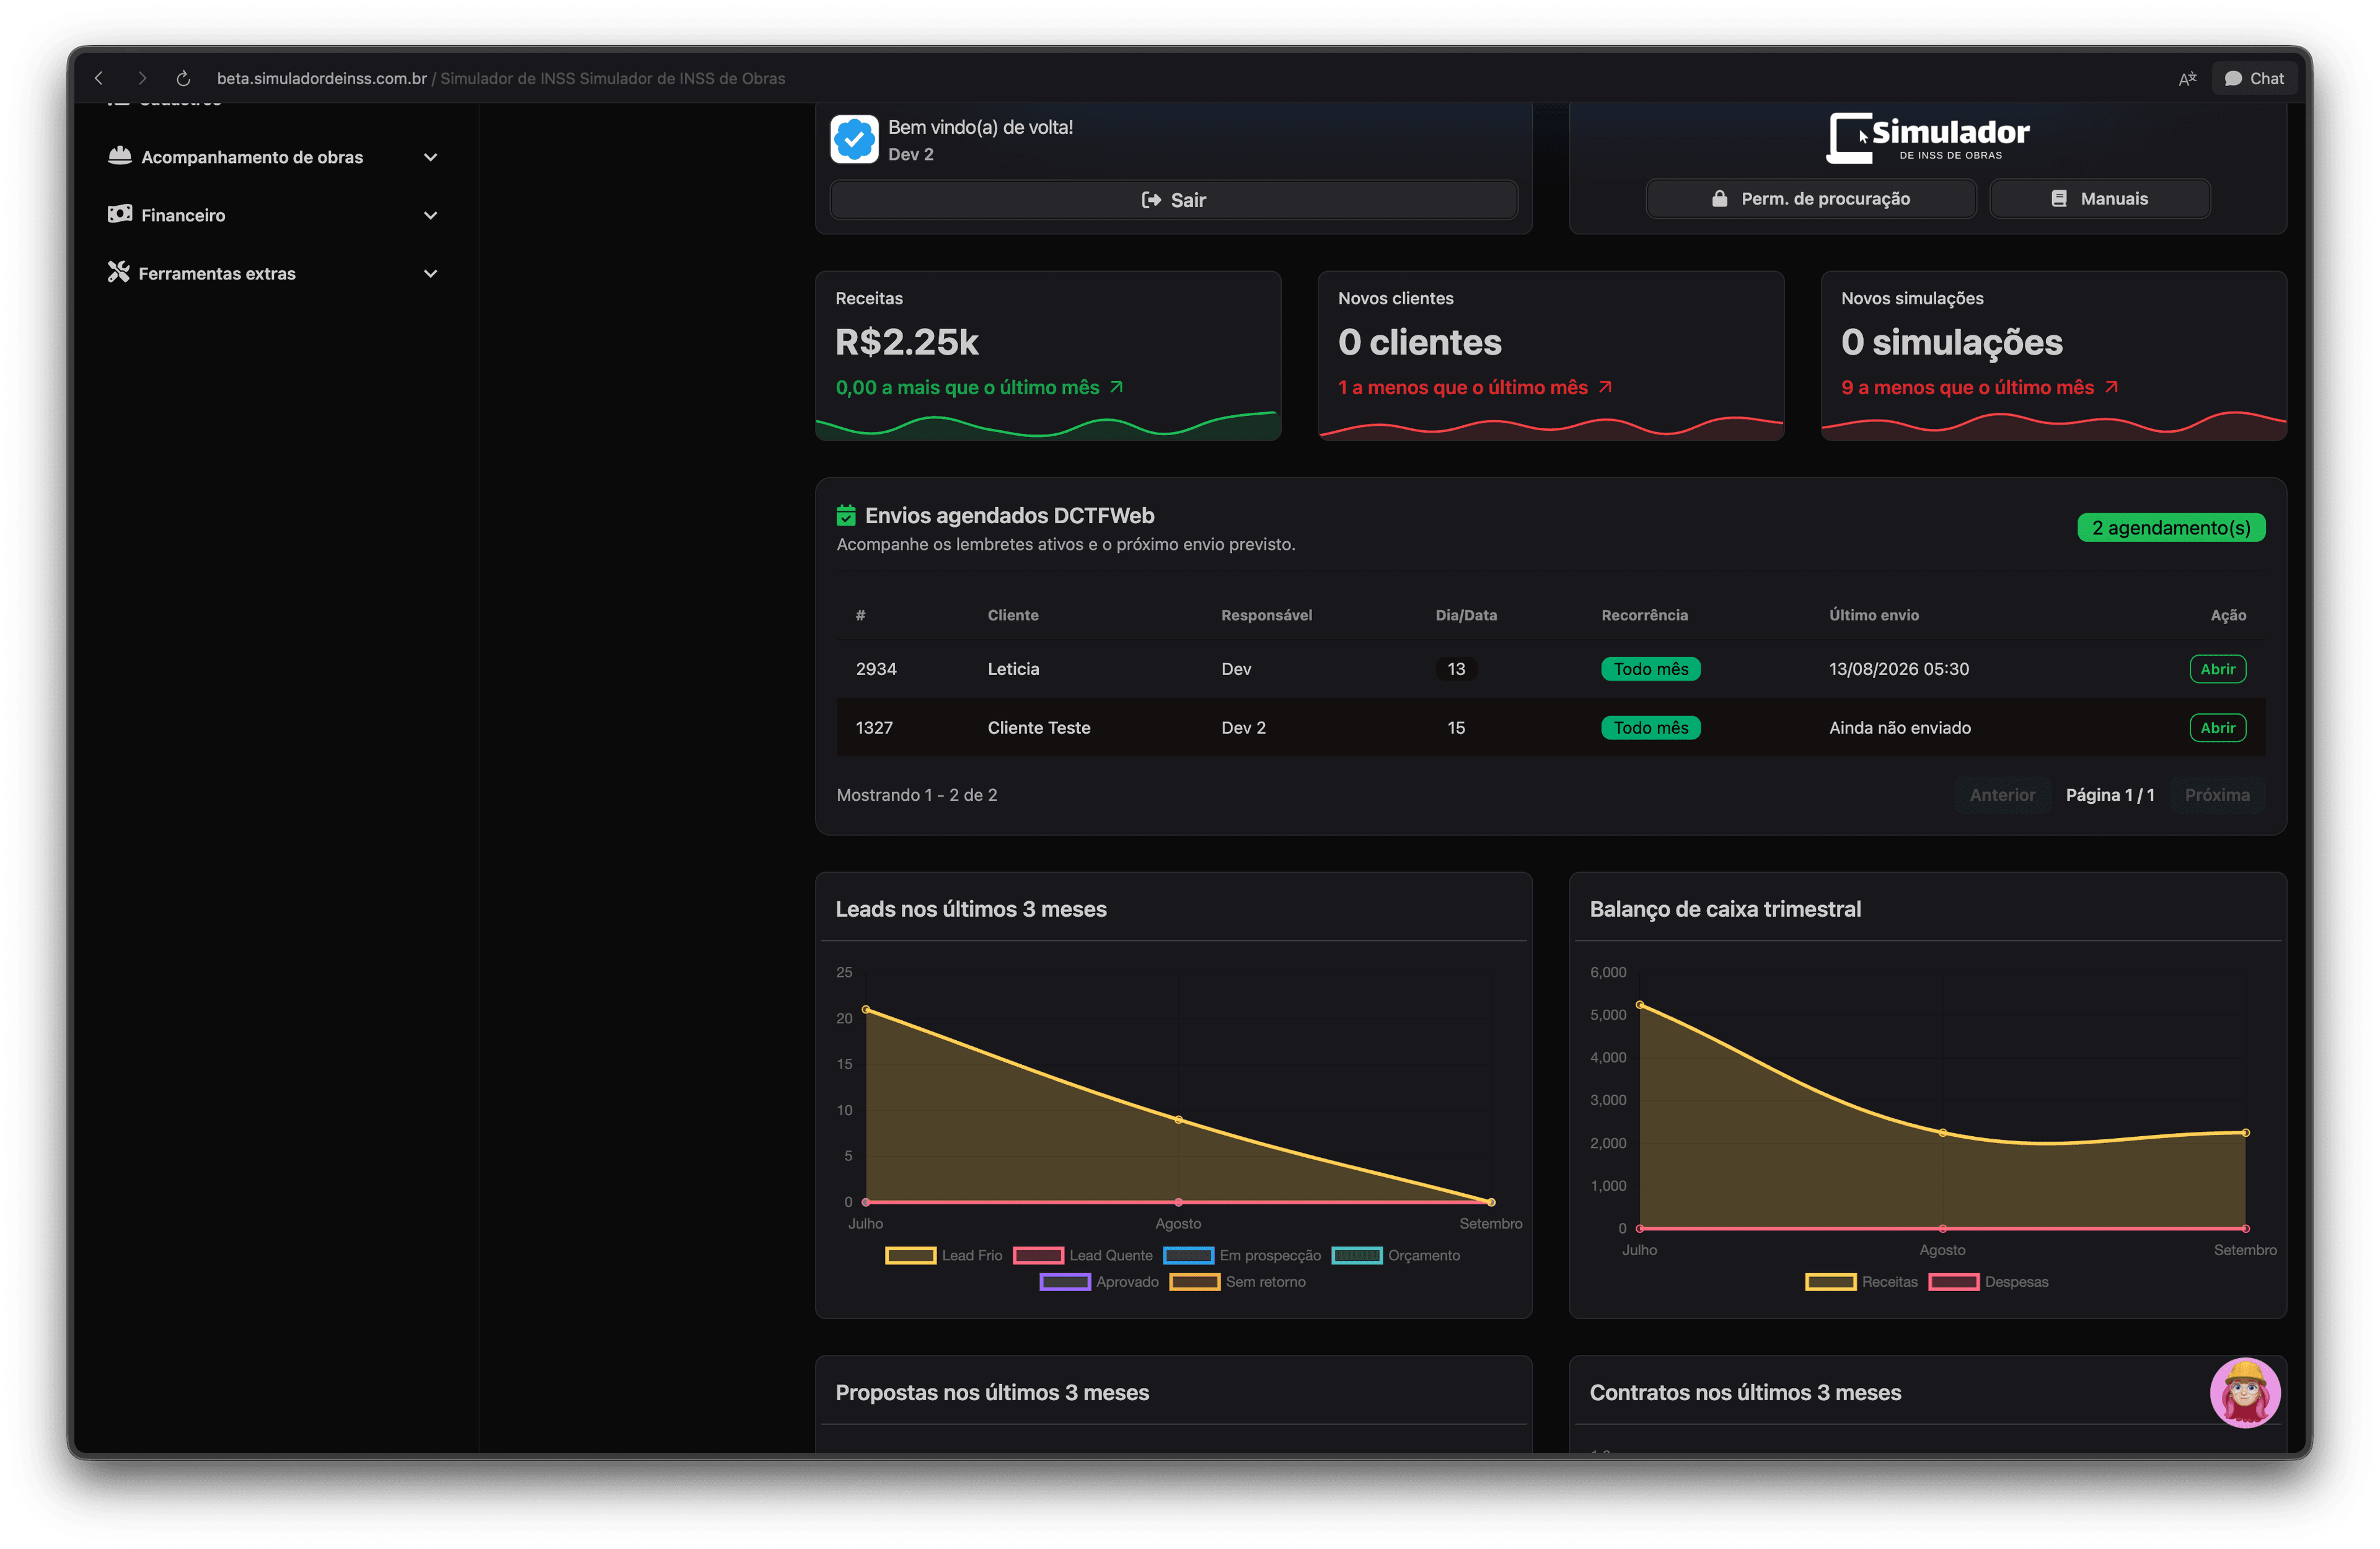This screenshot has height=1549, width=2380.
Task: Click the 13/08/2026 05:30 último envio cell
Action: (1899, 669)
